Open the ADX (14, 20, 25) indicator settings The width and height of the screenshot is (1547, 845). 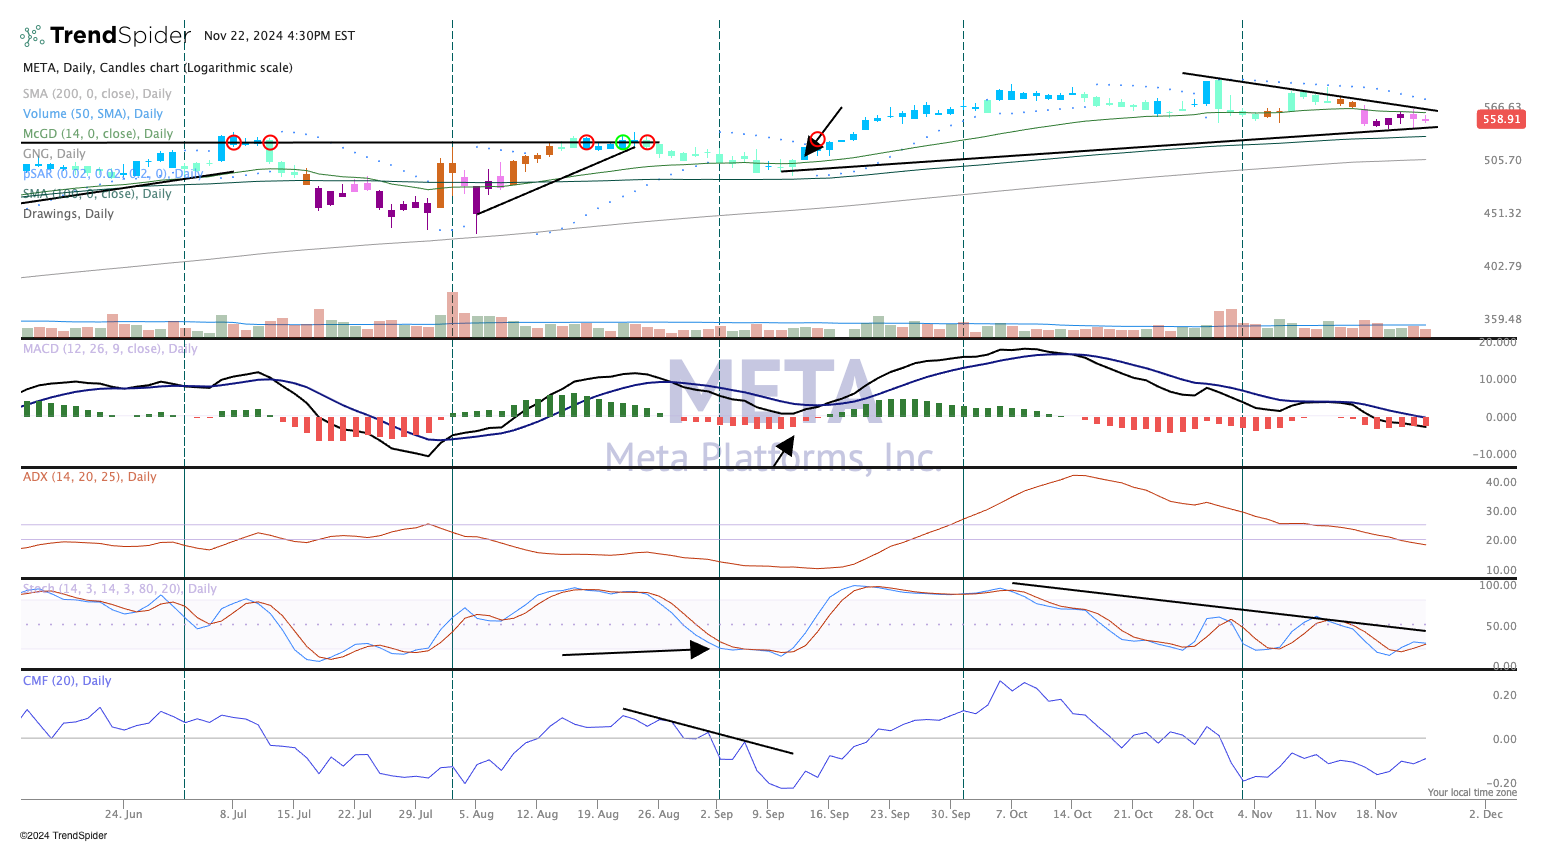point(89,477)
